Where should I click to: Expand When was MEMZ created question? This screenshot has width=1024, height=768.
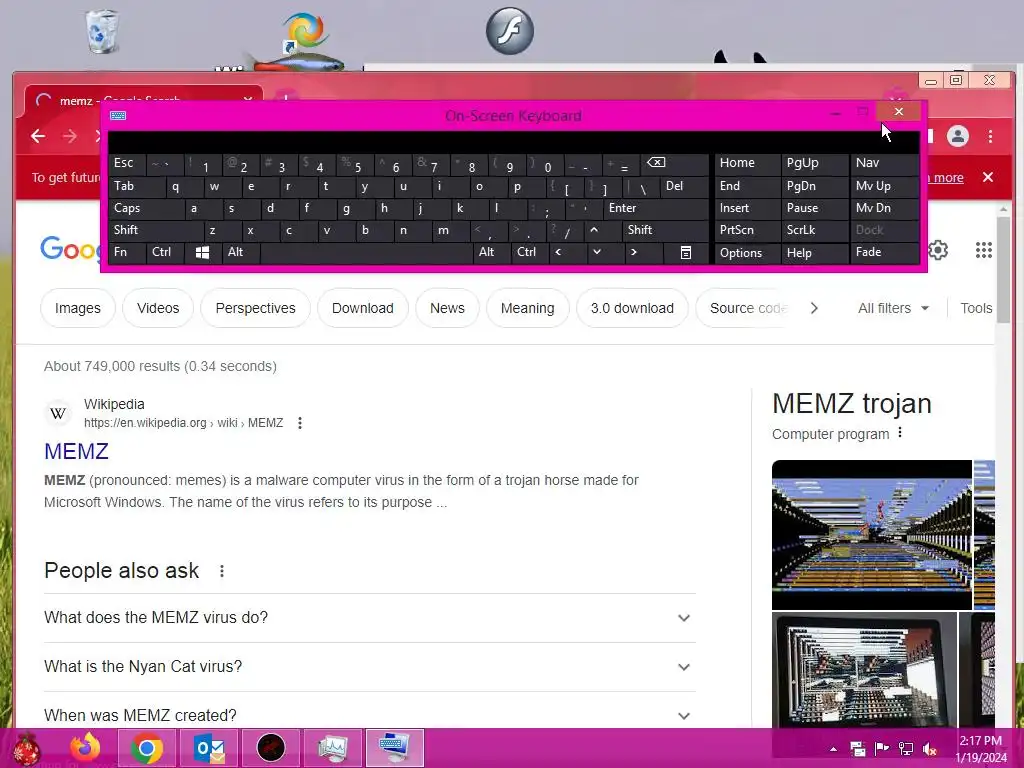pos(370,716)
